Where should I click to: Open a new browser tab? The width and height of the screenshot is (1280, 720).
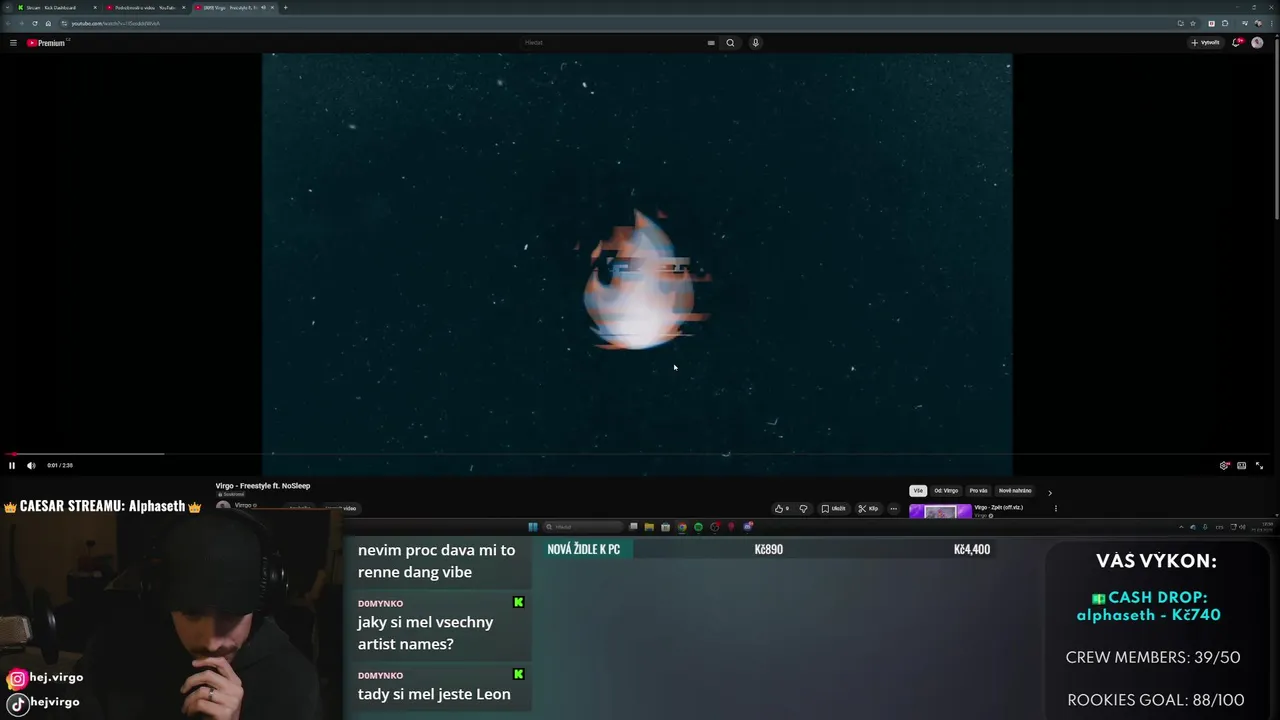pyautogui.click(x=285, y=7)
